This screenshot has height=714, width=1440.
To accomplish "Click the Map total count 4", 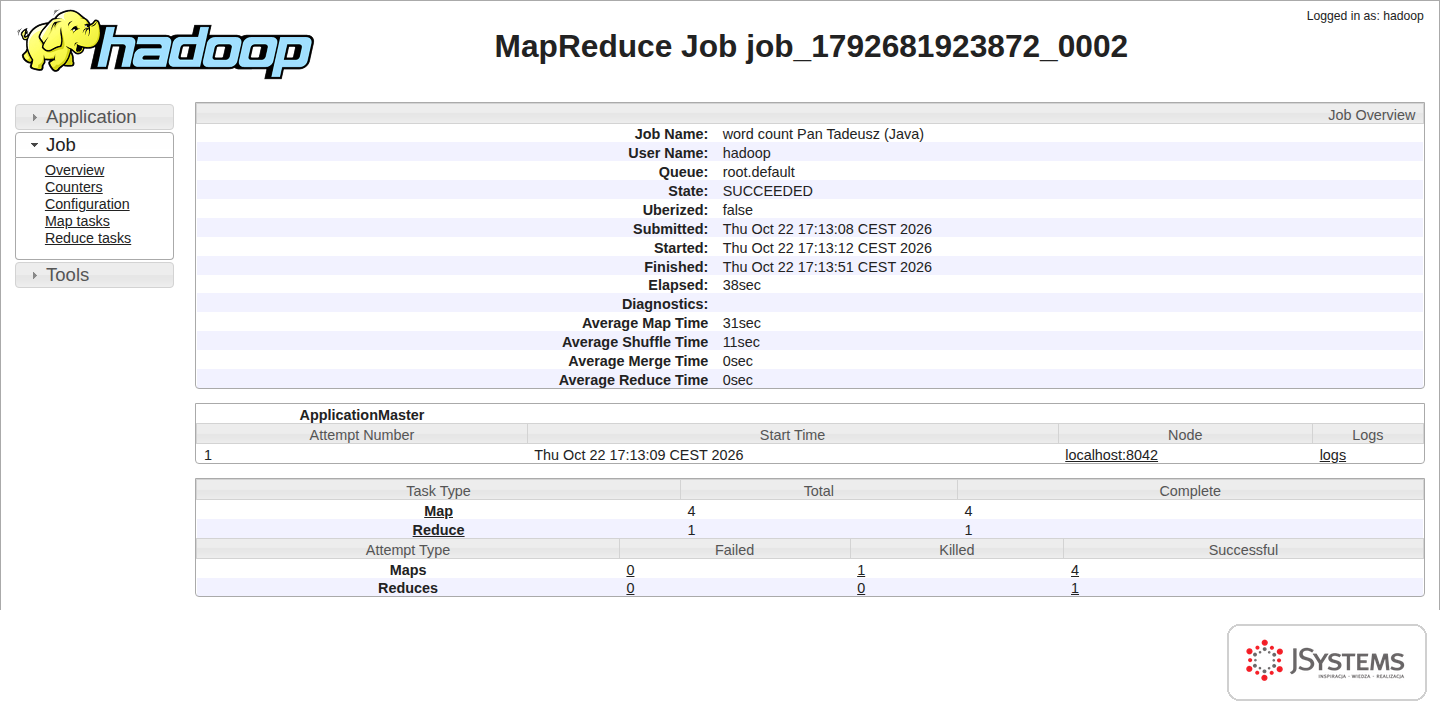I will [x=691, y=511].
